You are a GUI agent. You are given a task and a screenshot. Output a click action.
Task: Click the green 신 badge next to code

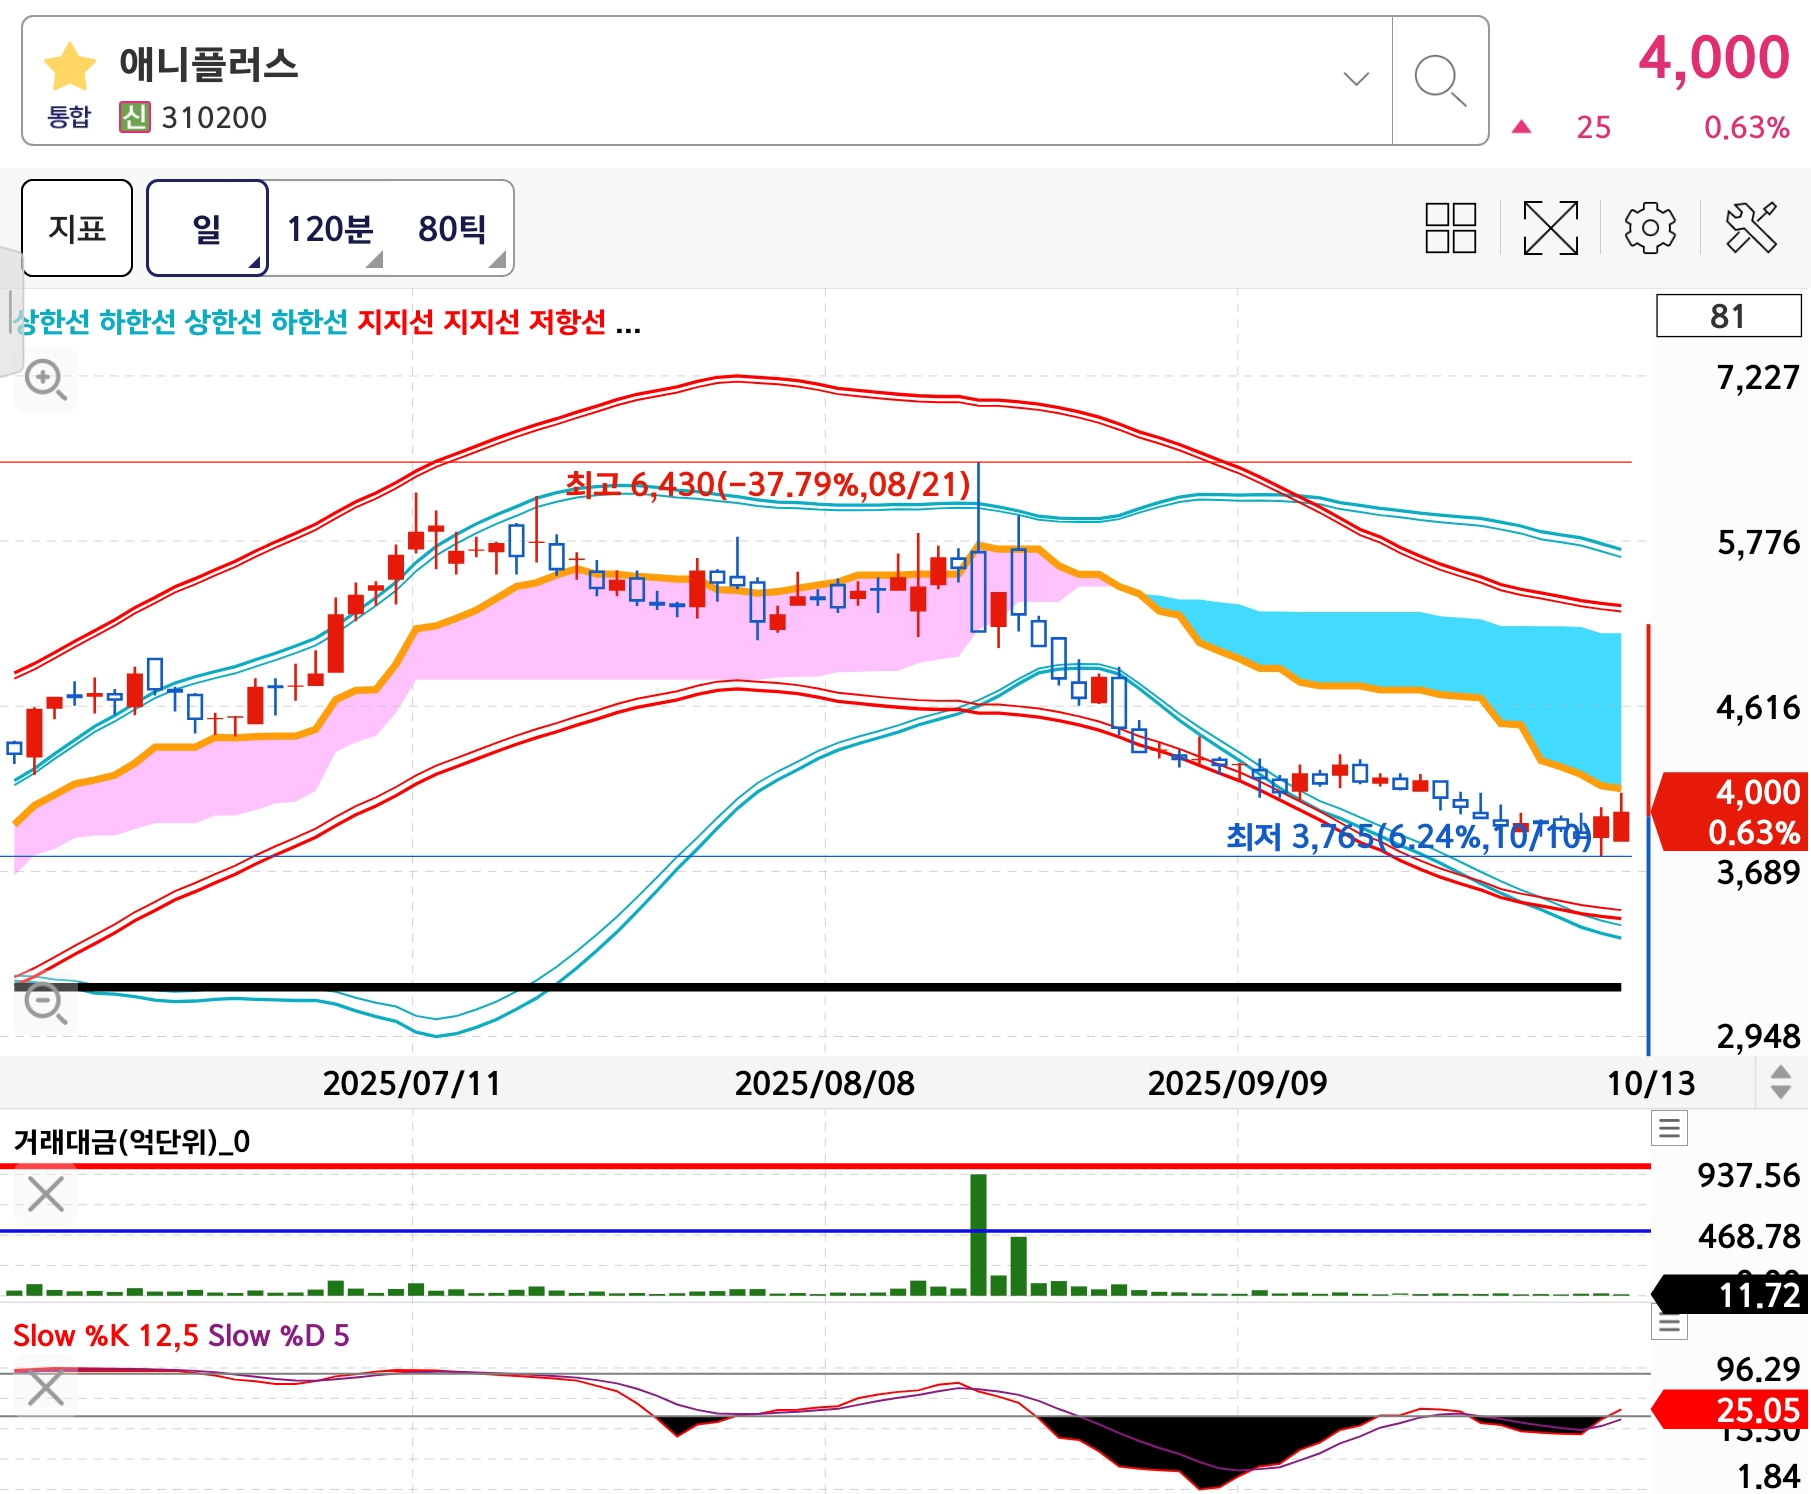coord(135,117)
